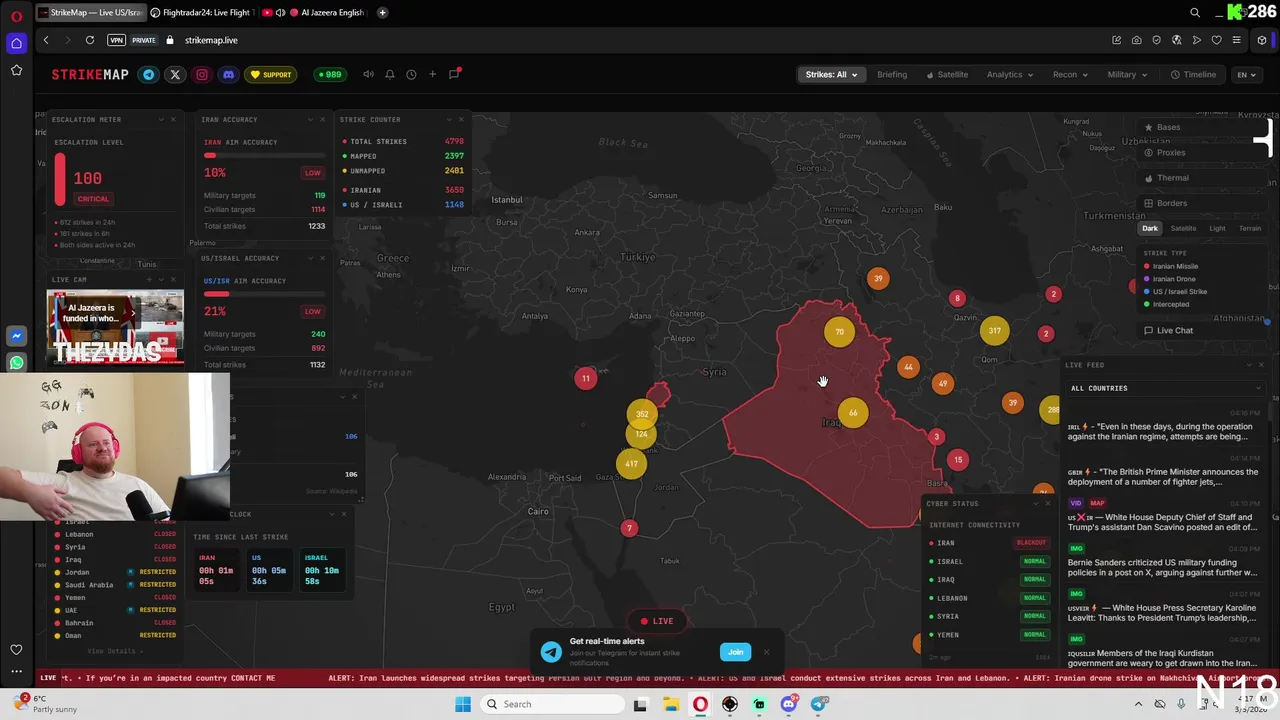Select the StrikeMap browser tab
This screenshot has width=1280, height=720.
pos(89,13)
